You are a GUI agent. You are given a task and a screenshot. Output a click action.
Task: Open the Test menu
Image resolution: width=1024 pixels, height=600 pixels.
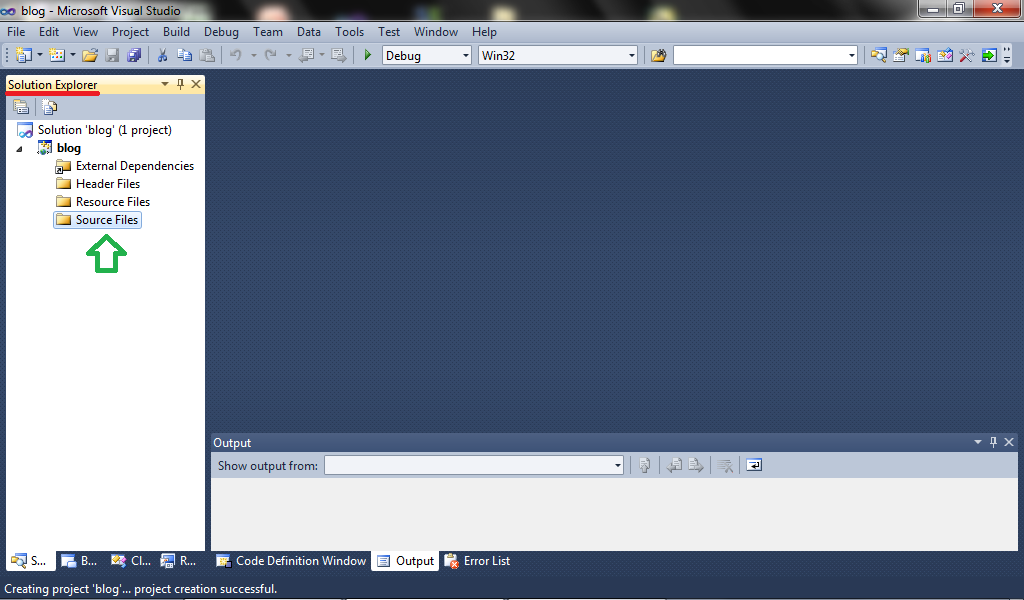tap(389, 31)
